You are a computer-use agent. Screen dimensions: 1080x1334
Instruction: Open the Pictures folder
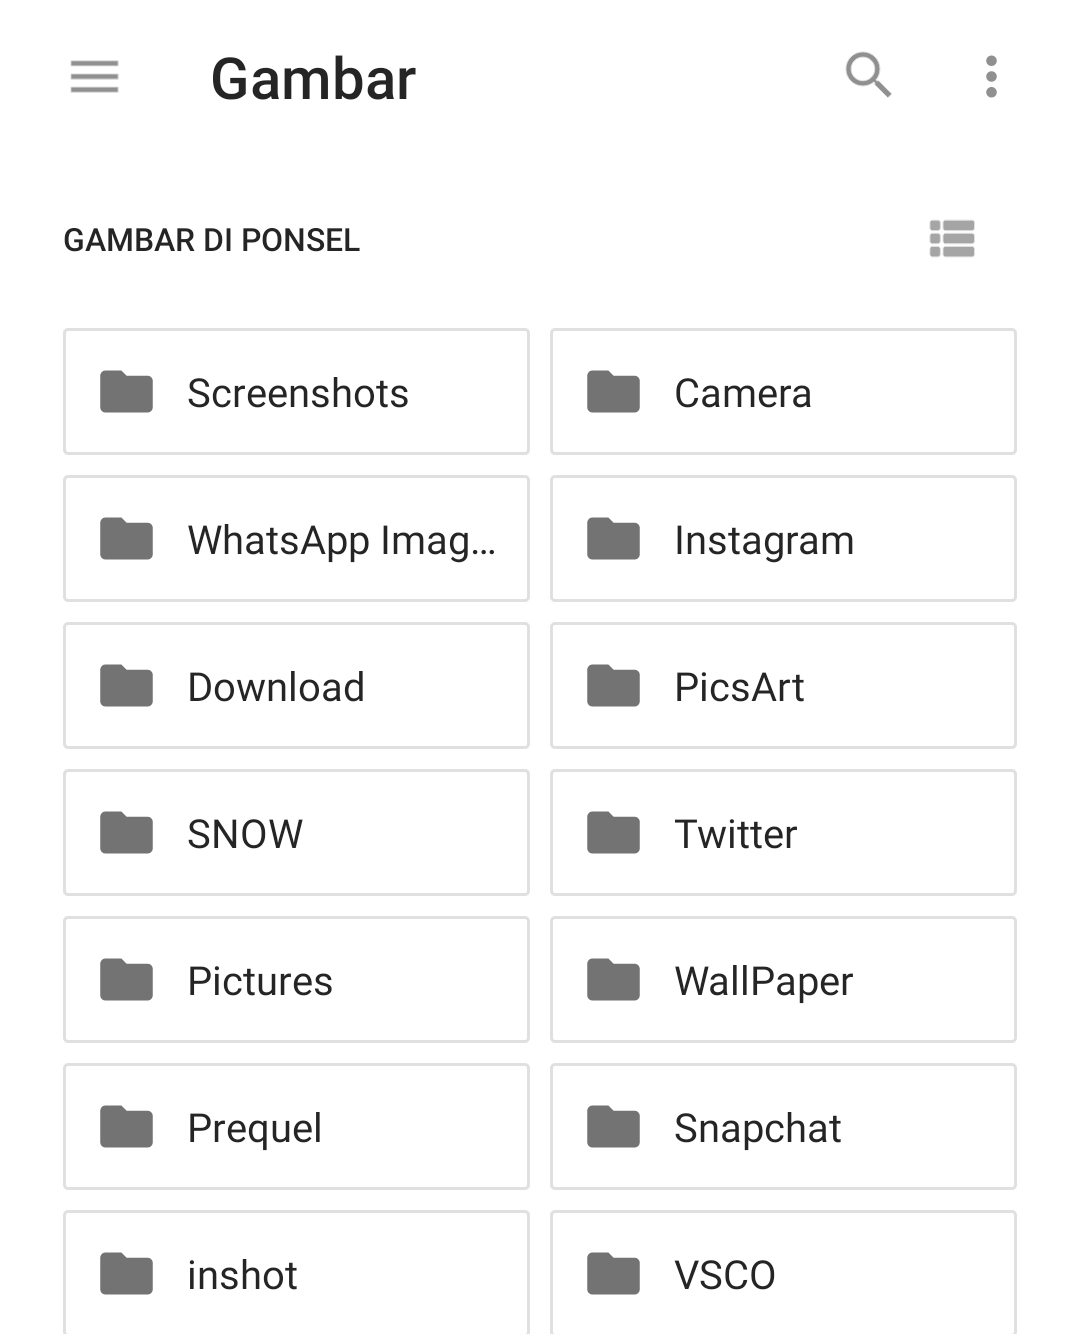click(x=296, y=980)
